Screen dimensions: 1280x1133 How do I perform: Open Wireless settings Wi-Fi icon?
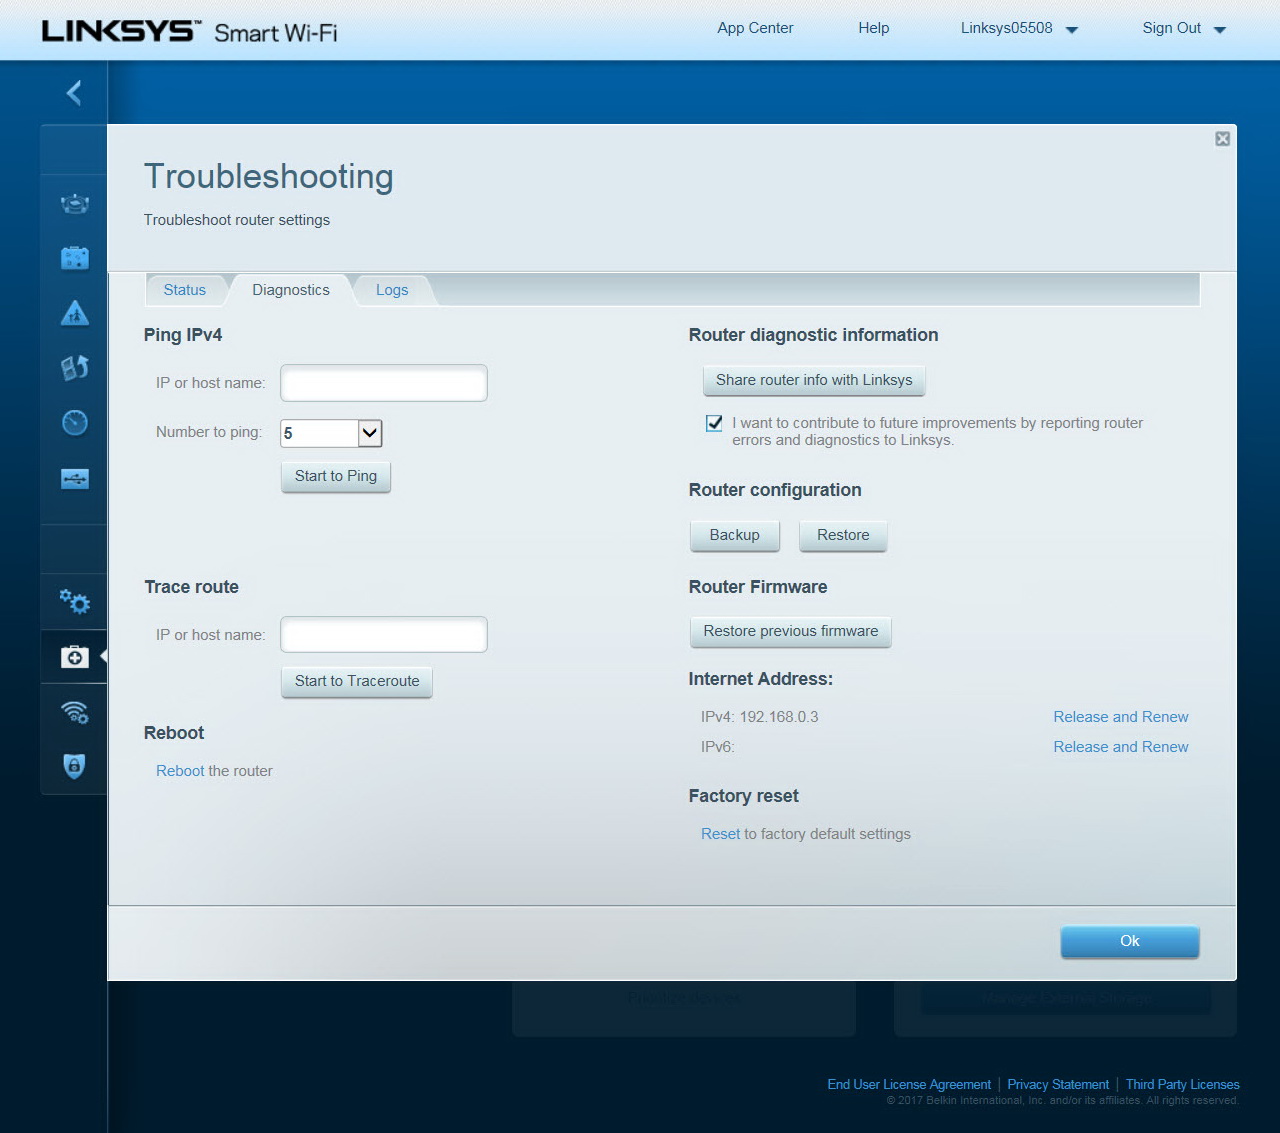point(75,711)
